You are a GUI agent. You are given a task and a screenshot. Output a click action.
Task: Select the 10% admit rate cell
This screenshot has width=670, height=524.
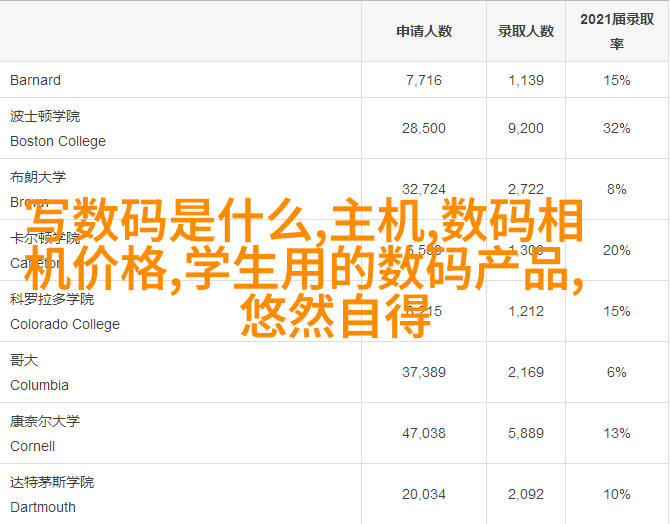tap(617, 495)
